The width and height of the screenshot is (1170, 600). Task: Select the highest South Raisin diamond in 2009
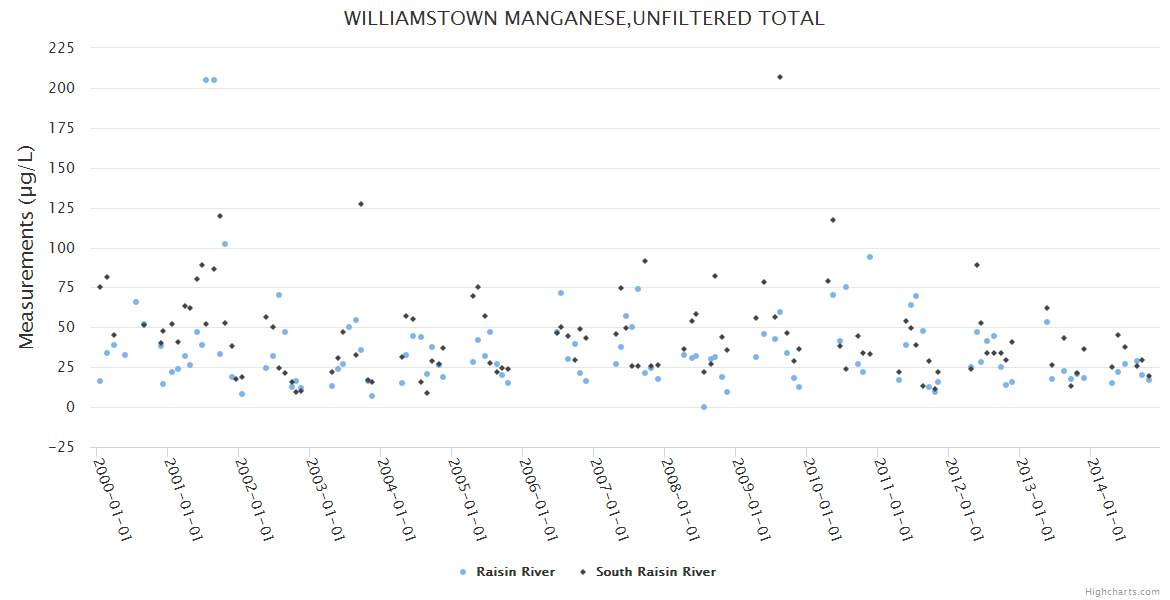pos(780,77)
